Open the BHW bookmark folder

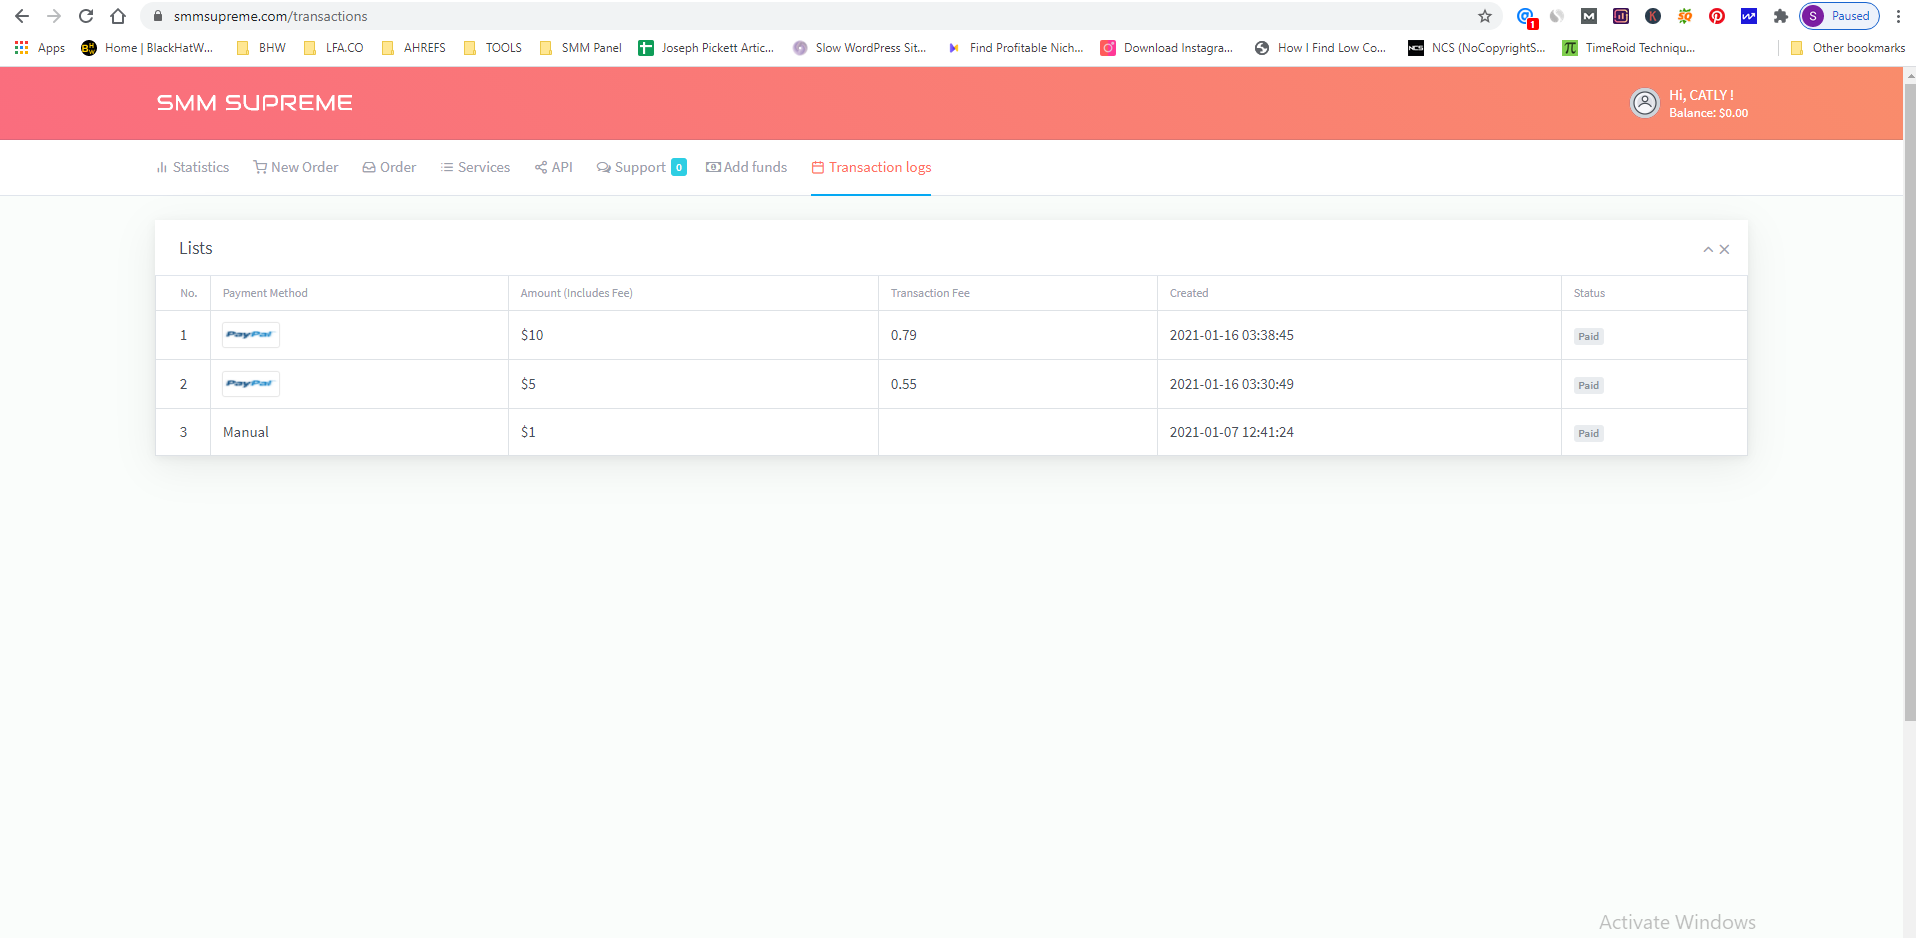click(261, 48)
